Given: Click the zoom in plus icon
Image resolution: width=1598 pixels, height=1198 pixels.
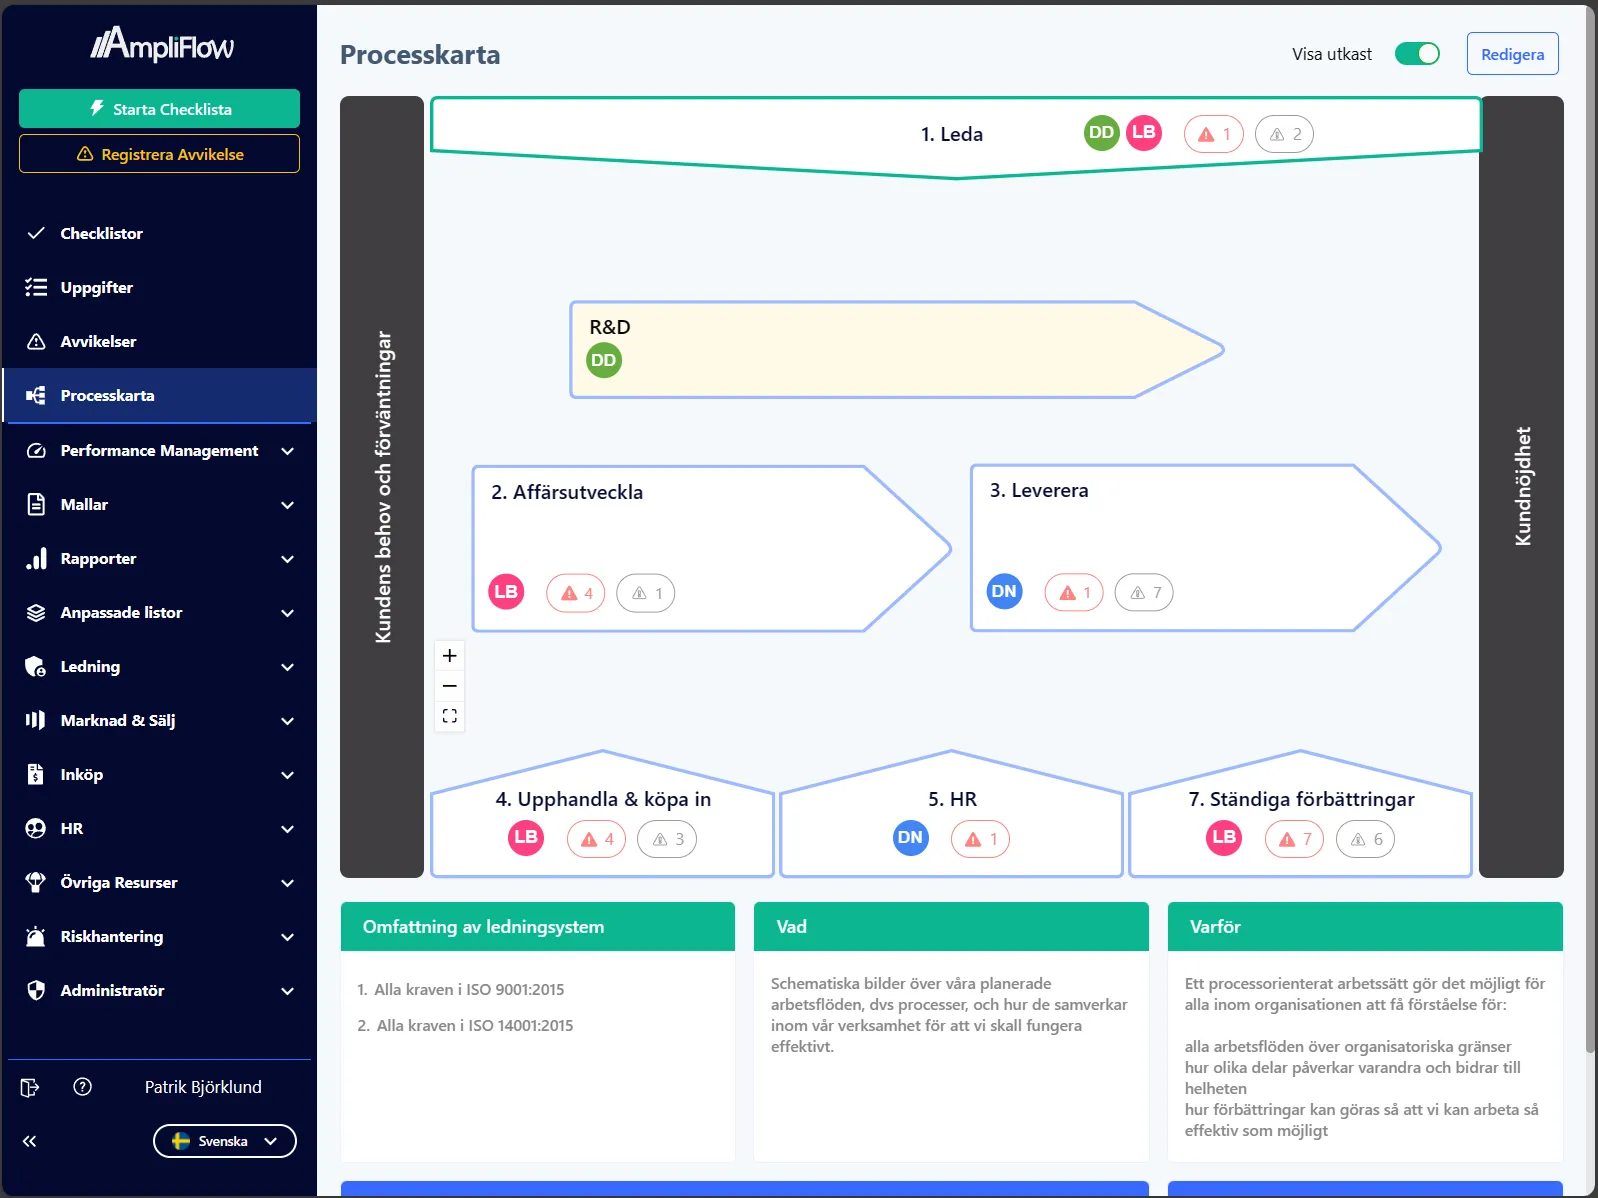Looking at the screenshot, I should coord(450,656).
